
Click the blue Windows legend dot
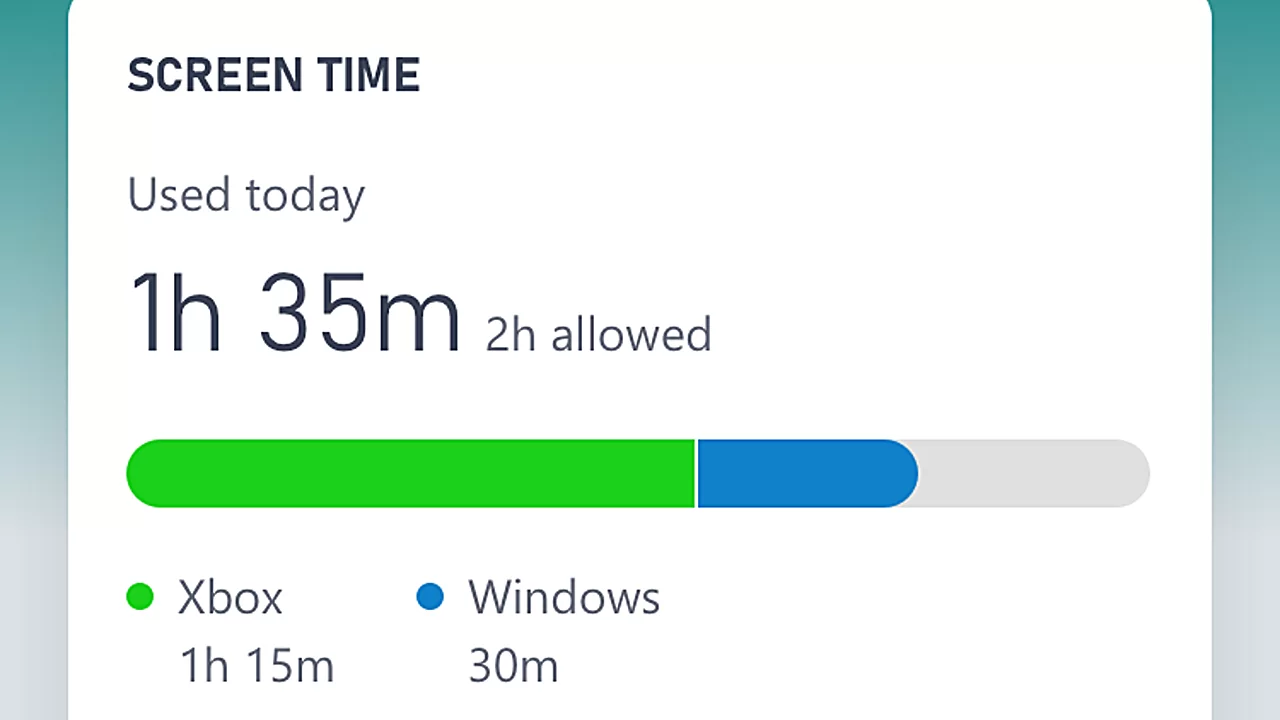click(x=430, y=598)
